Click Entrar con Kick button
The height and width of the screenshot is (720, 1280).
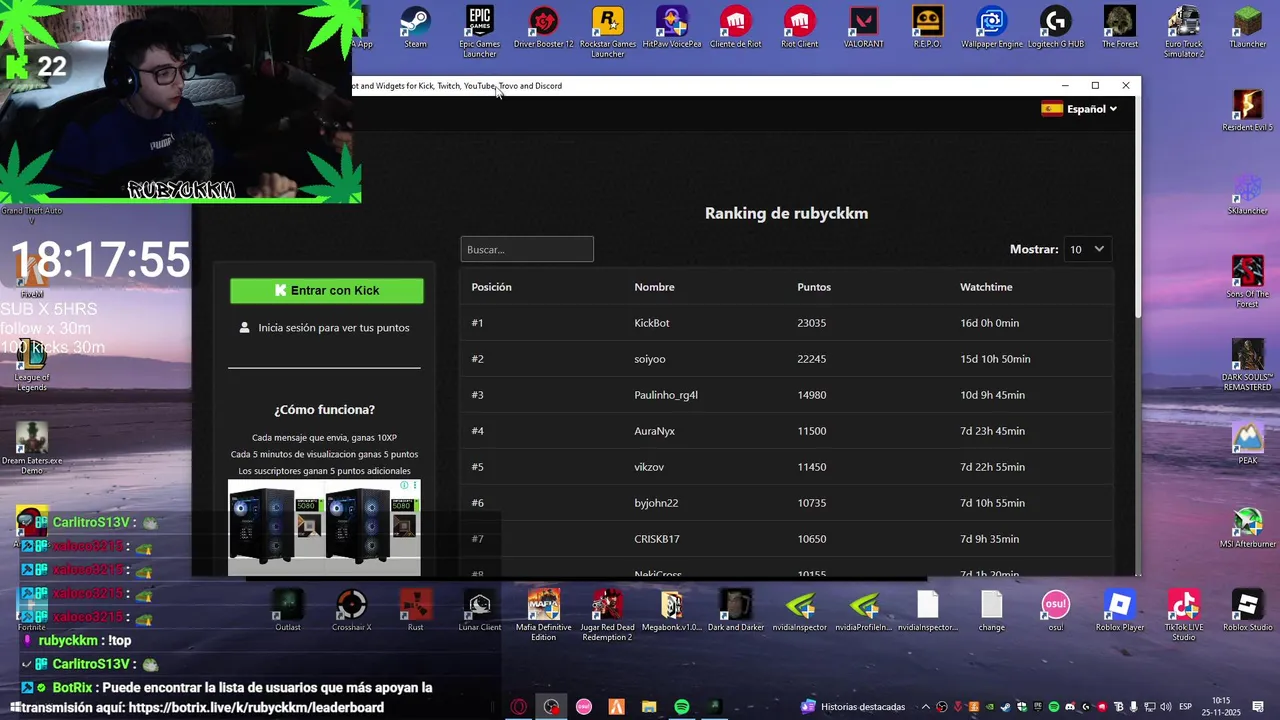coord(327,290)
